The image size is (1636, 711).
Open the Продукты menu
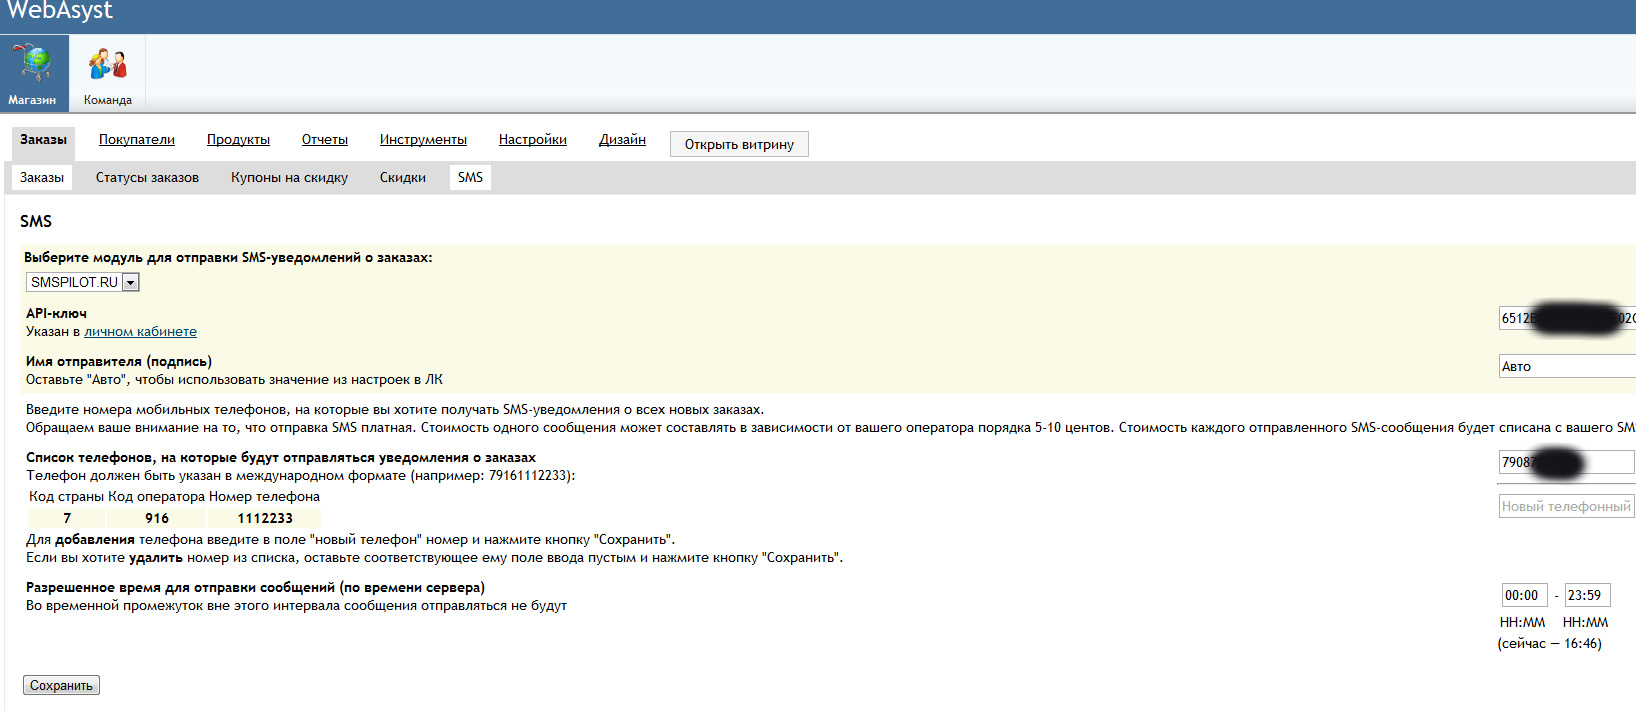point(238,140)
